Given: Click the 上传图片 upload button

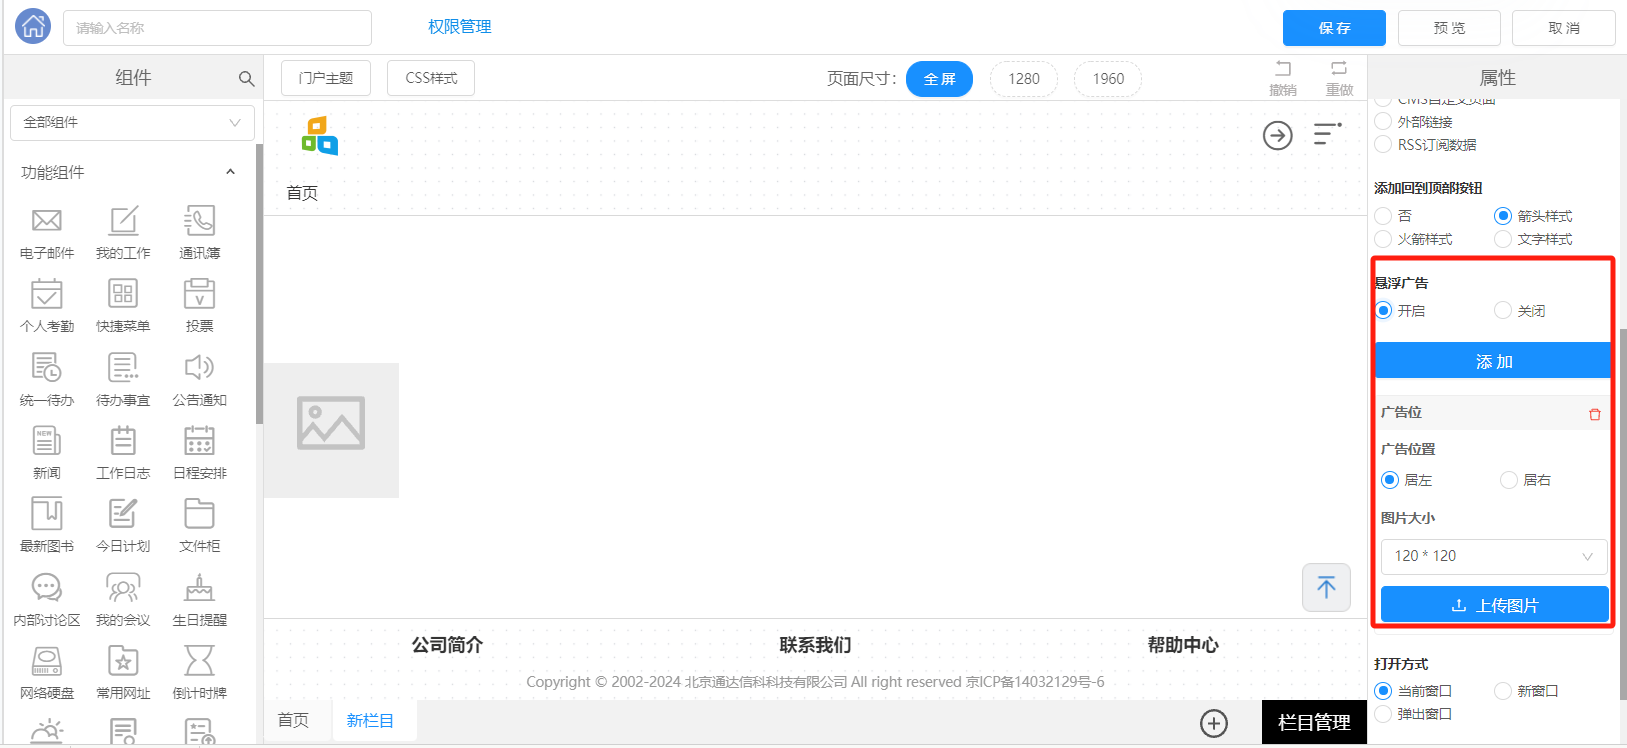Looking at the screenshot, I should (x=1494, y=605).
